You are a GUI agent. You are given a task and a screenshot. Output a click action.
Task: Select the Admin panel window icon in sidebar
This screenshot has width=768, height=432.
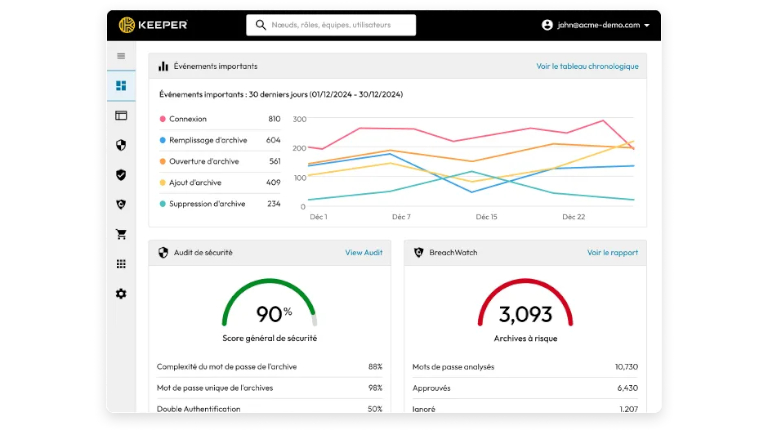pyautogui.click(x=121, y=115)
